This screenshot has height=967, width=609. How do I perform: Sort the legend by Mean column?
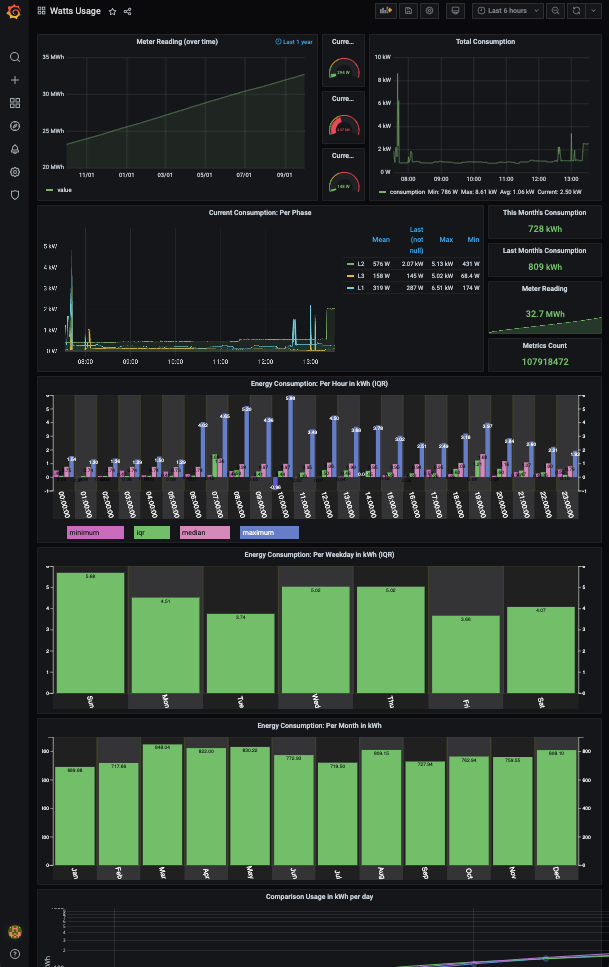coord(381,240)
